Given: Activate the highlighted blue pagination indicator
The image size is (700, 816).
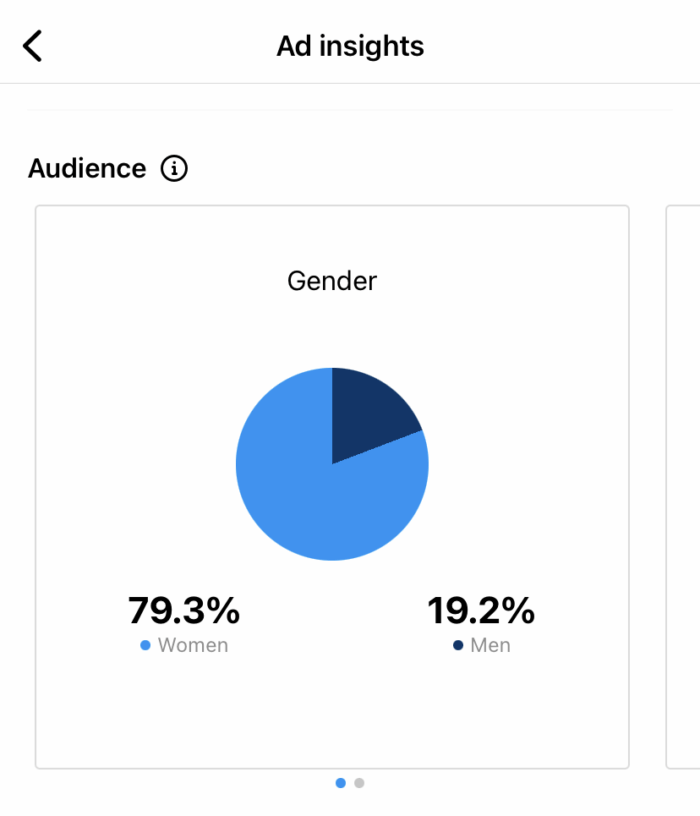Looking at the screenshot, I should click(x=341, y=783).
